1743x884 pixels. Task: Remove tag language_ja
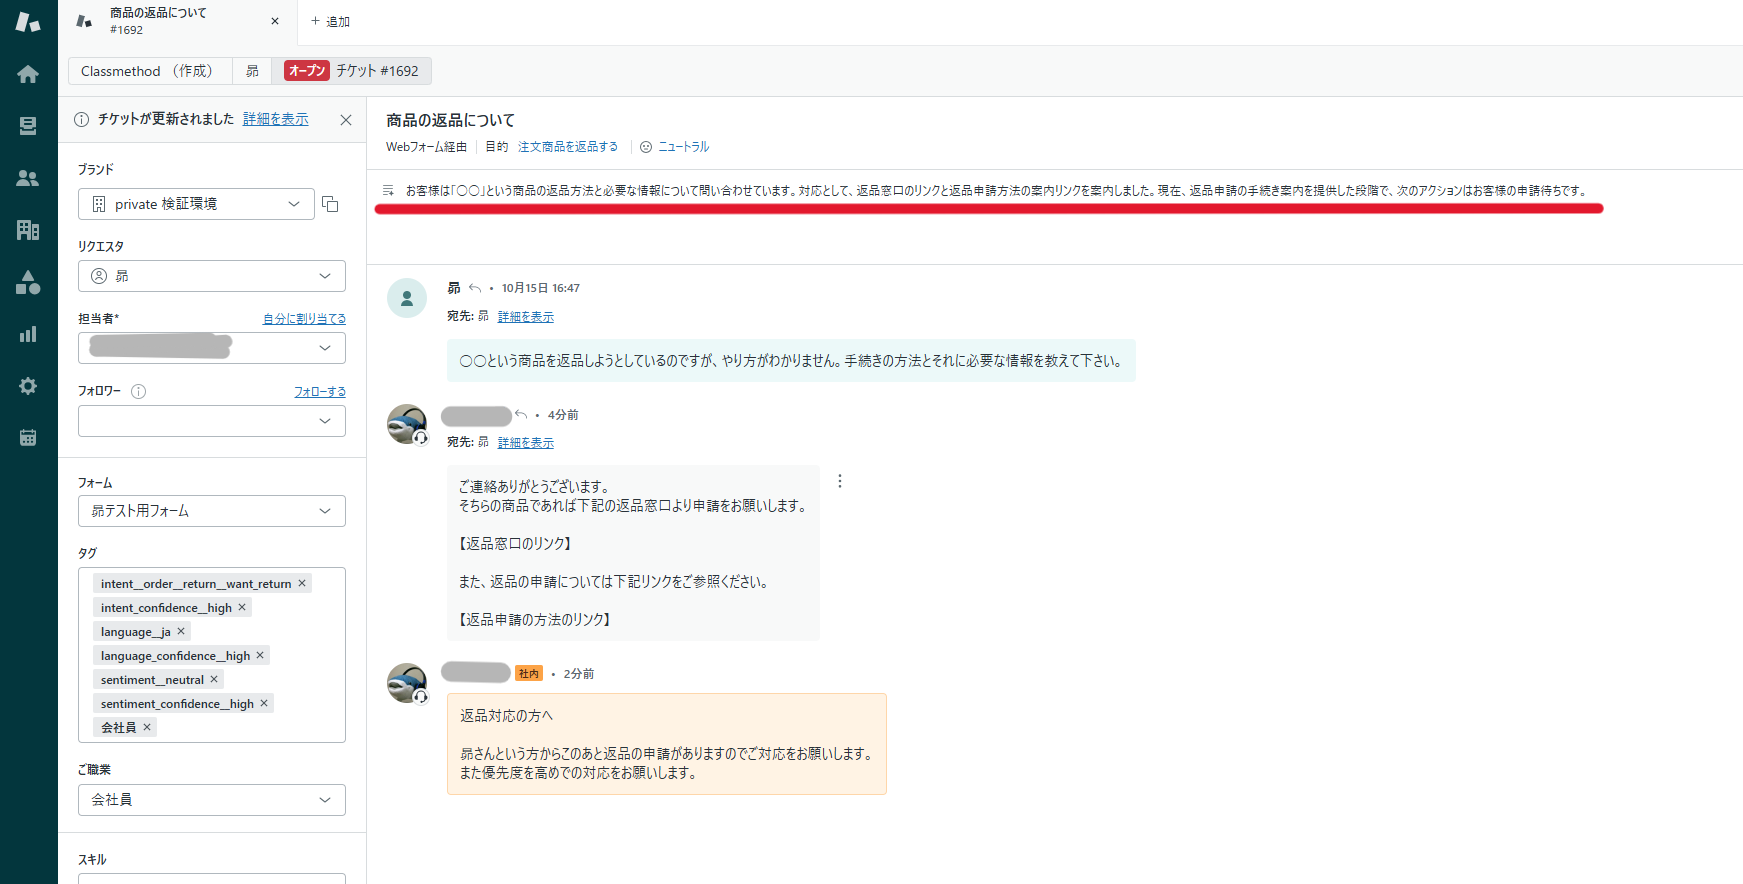[x=181, y=631]
